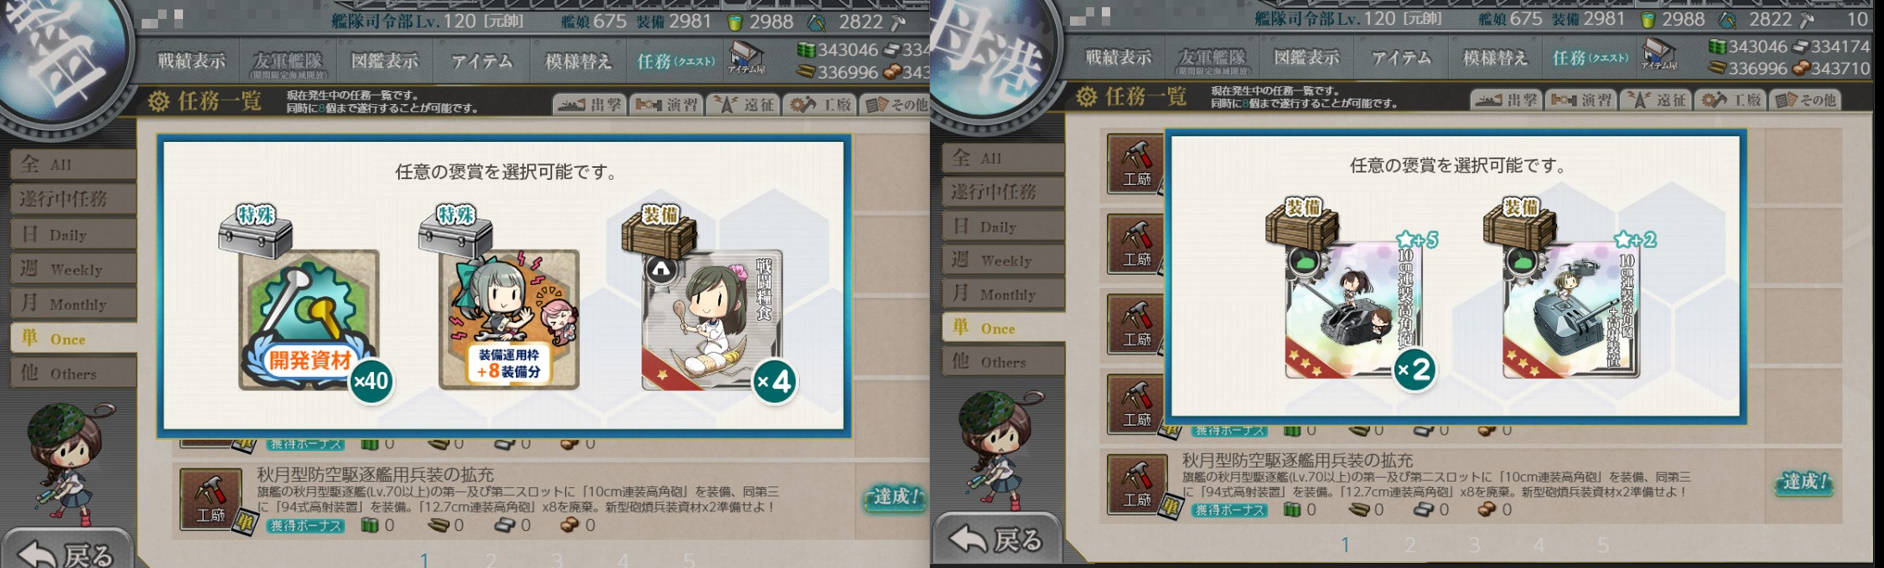Filter quests by 出撃 in right screen
The width and height of the screenshot is (1884, 568).
coord(1505,100)
